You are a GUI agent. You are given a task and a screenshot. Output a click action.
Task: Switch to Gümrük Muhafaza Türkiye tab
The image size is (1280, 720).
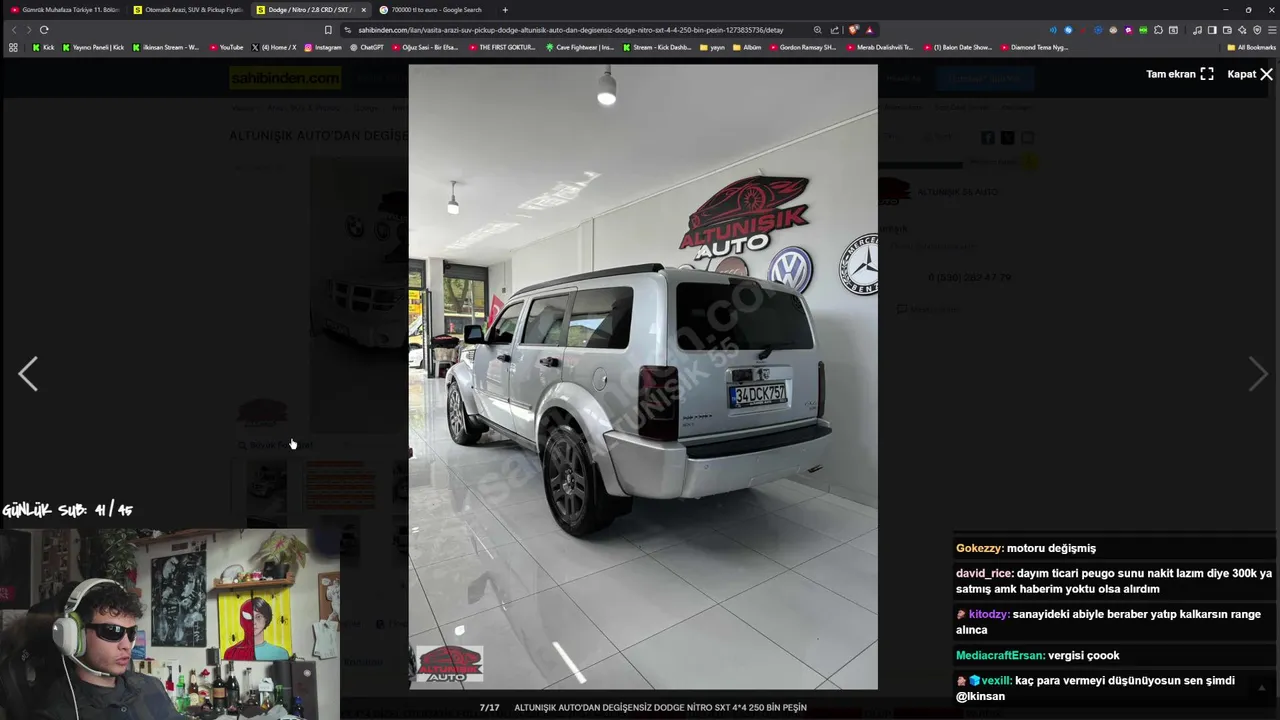64,10
